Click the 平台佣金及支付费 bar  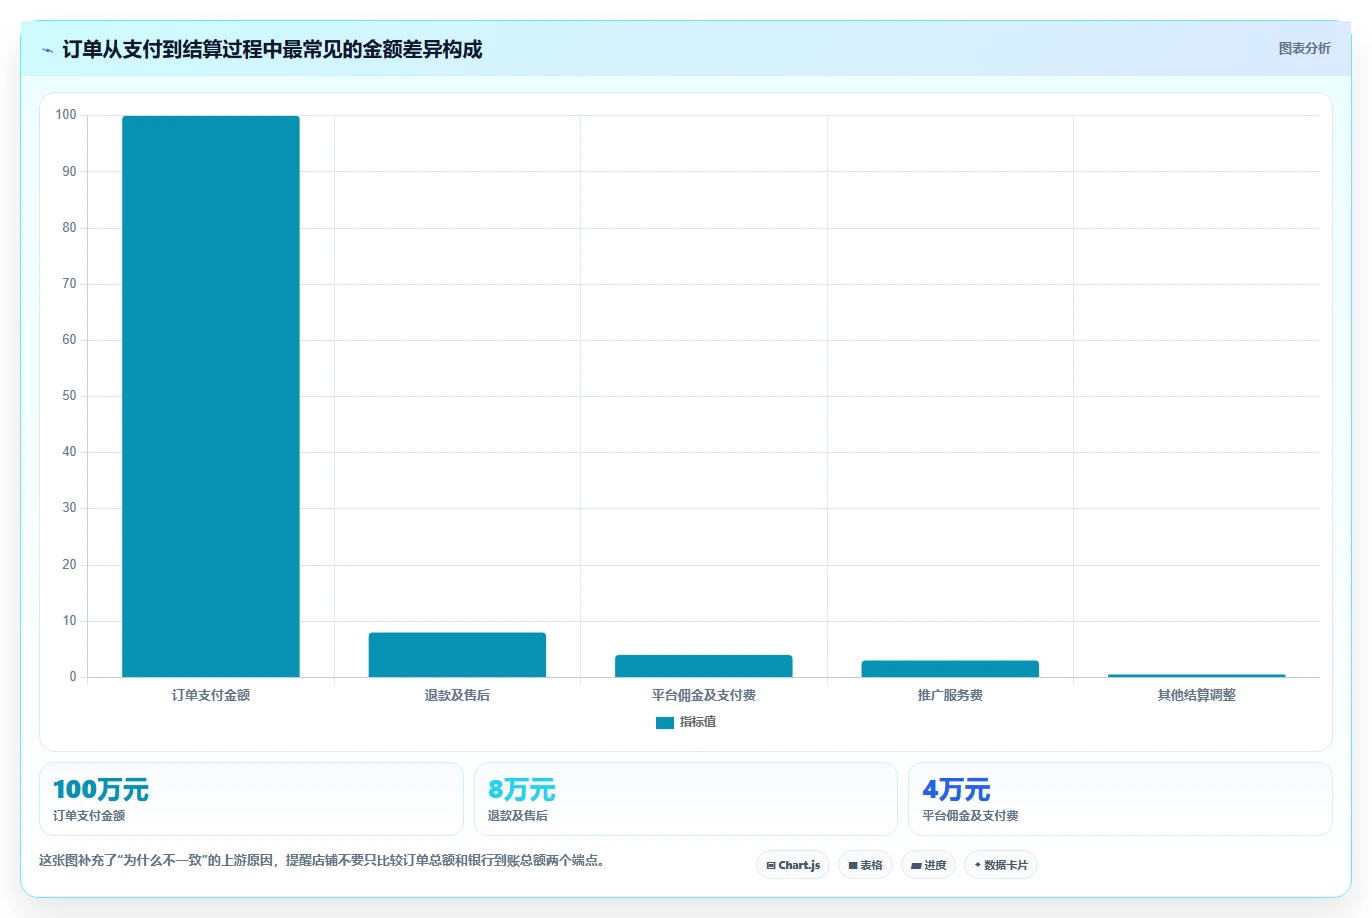[x=704, y=666]
